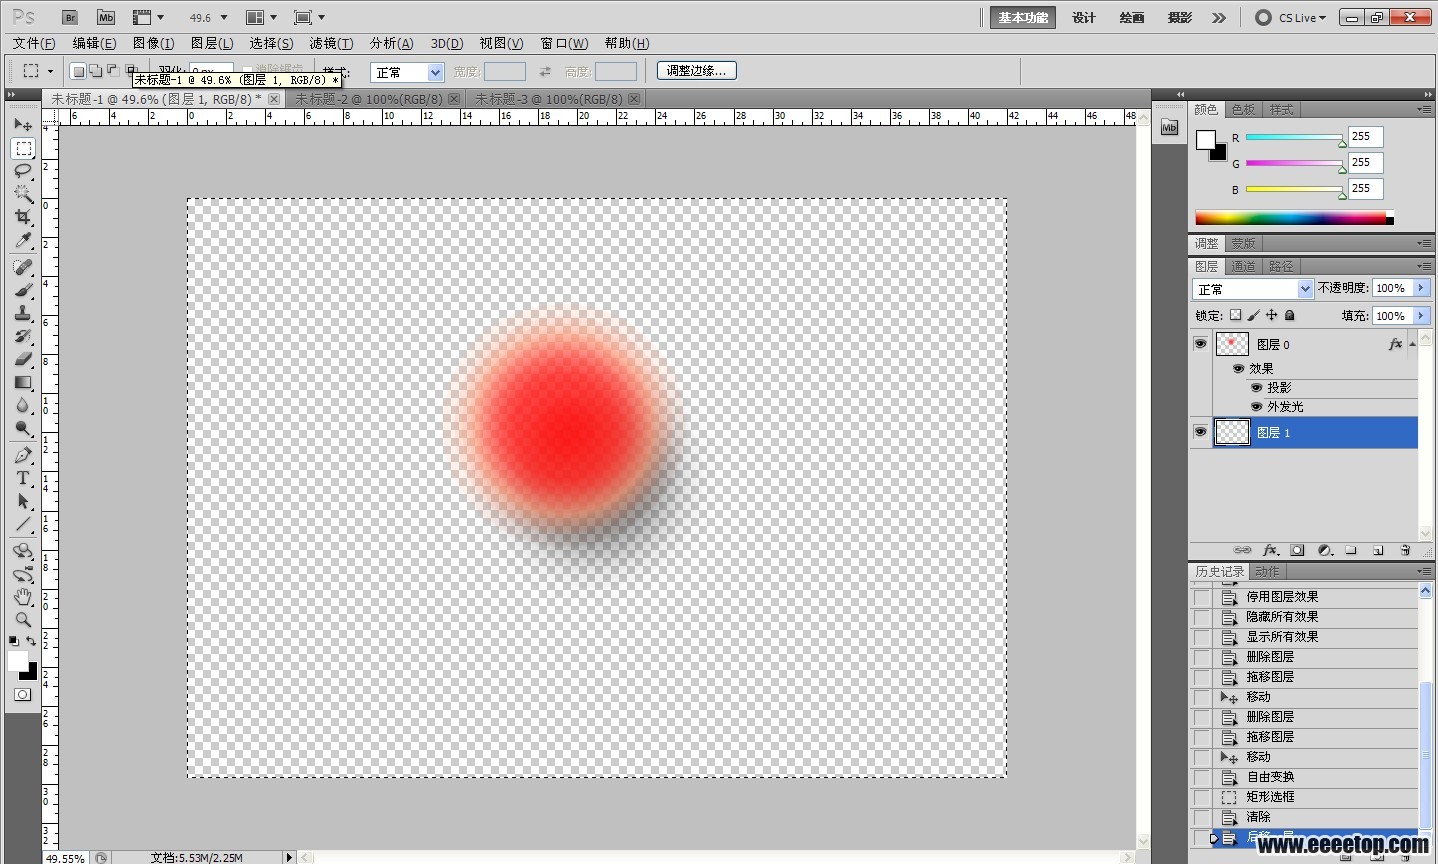Select the Horizontal Type tool
The image size is (1438, 864).
click(23, 478)
